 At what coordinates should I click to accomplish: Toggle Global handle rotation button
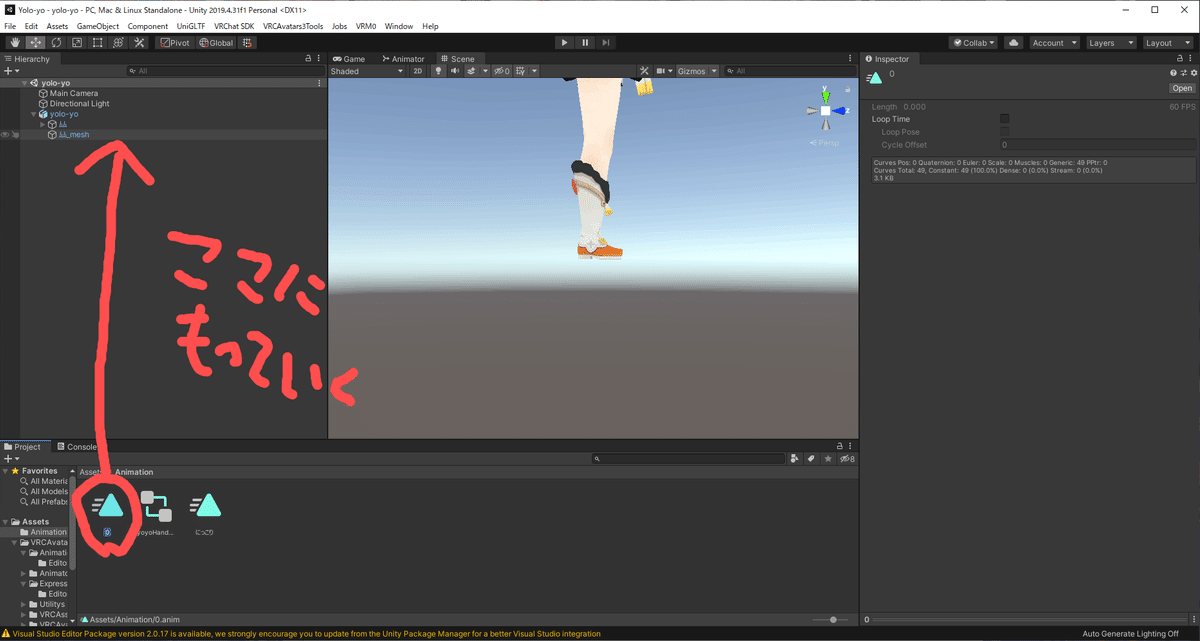(x=216, y=43)
